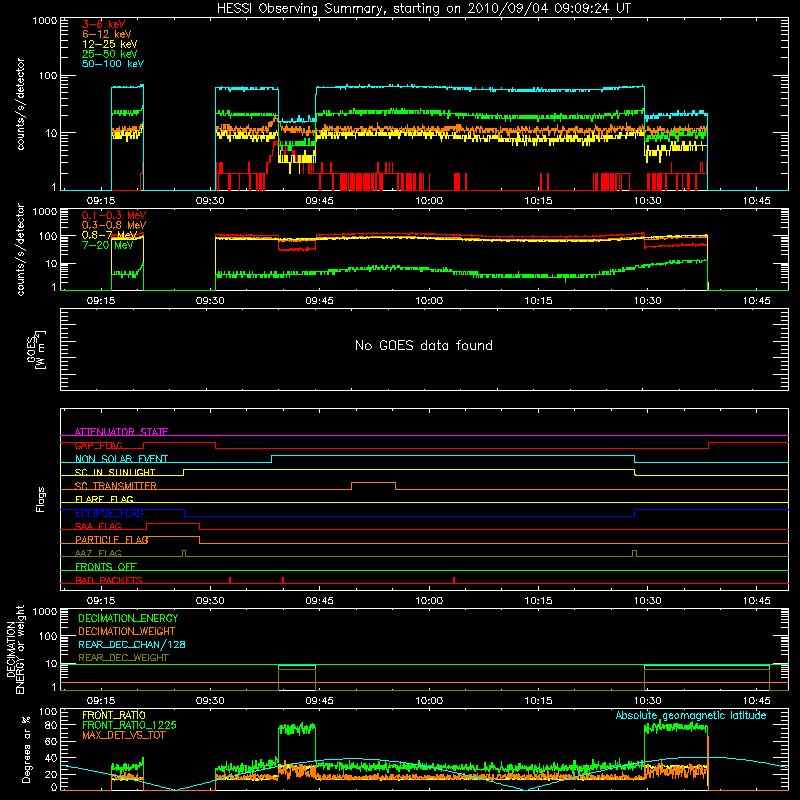
Task: Select the FLARE_FLAG label
Action: coord(104,499)
